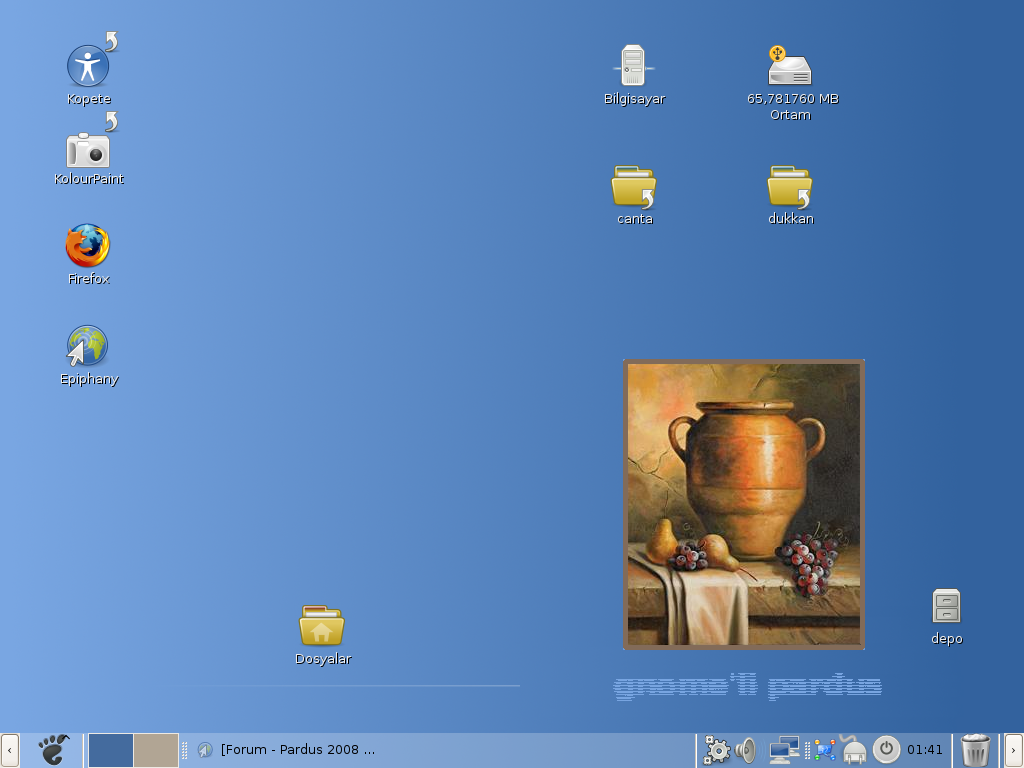The image size is (1024, 768).
Task: Switch to the second beige workspace
Action: (x=156, y=750)
